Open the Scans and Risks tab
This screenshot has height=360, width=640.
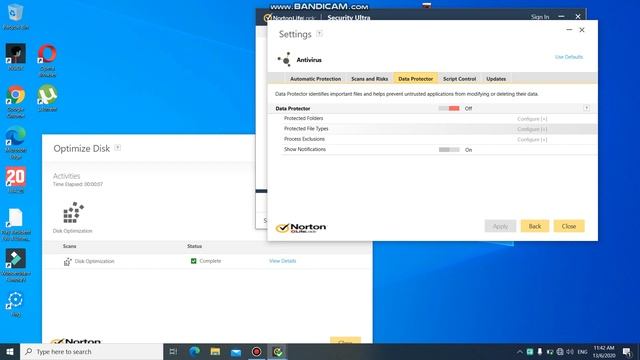coord(369,79)
